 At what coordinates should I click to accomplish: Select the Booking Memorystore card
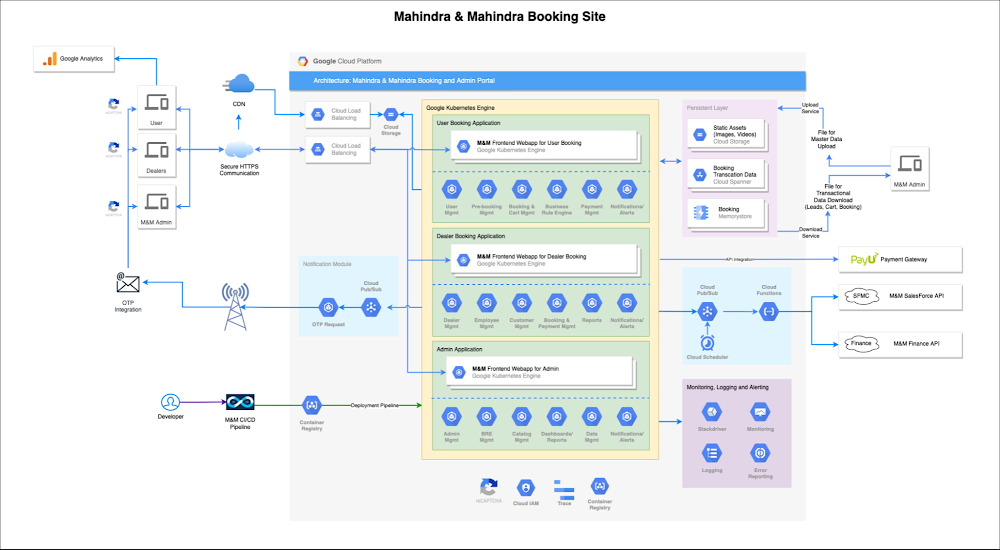(727, 213)
